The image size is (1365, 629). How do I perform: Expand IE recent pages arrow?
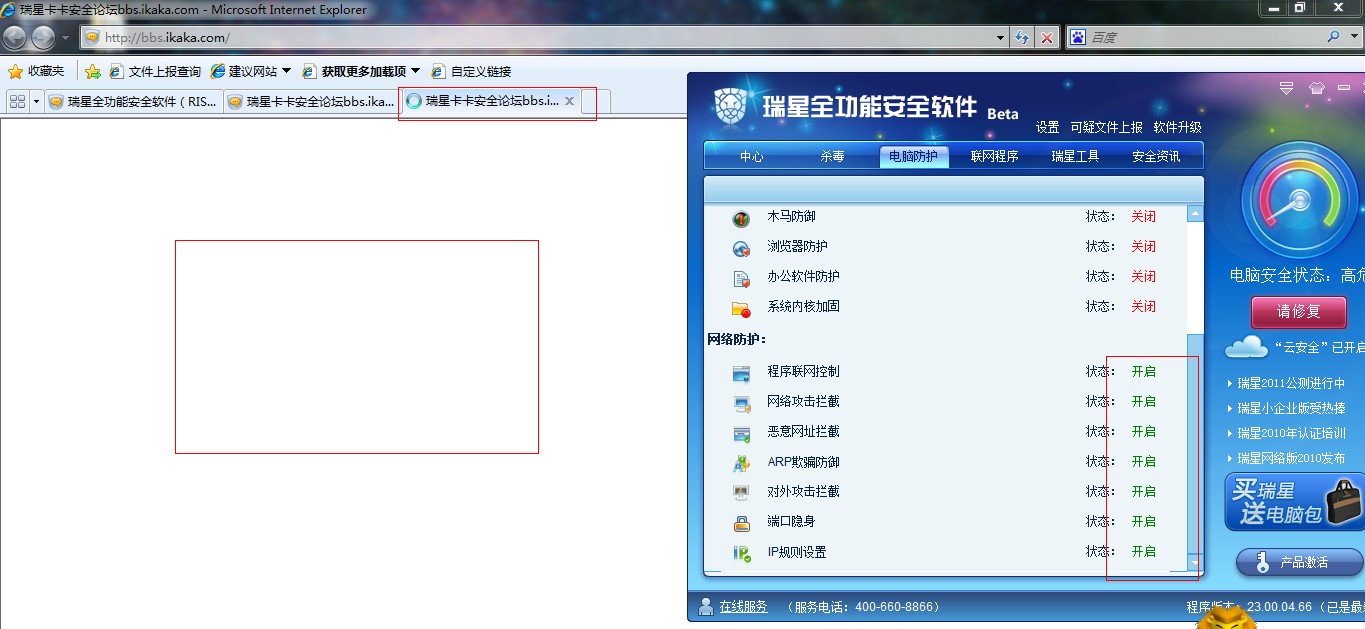point(65,38)
